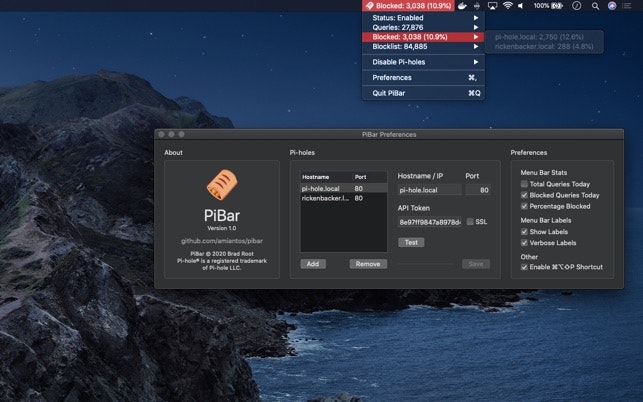Viewport: 643px width, 402px height.
Task: Select the highlighted Blocked: 3,038 menu item
Action: pos(423,37)
